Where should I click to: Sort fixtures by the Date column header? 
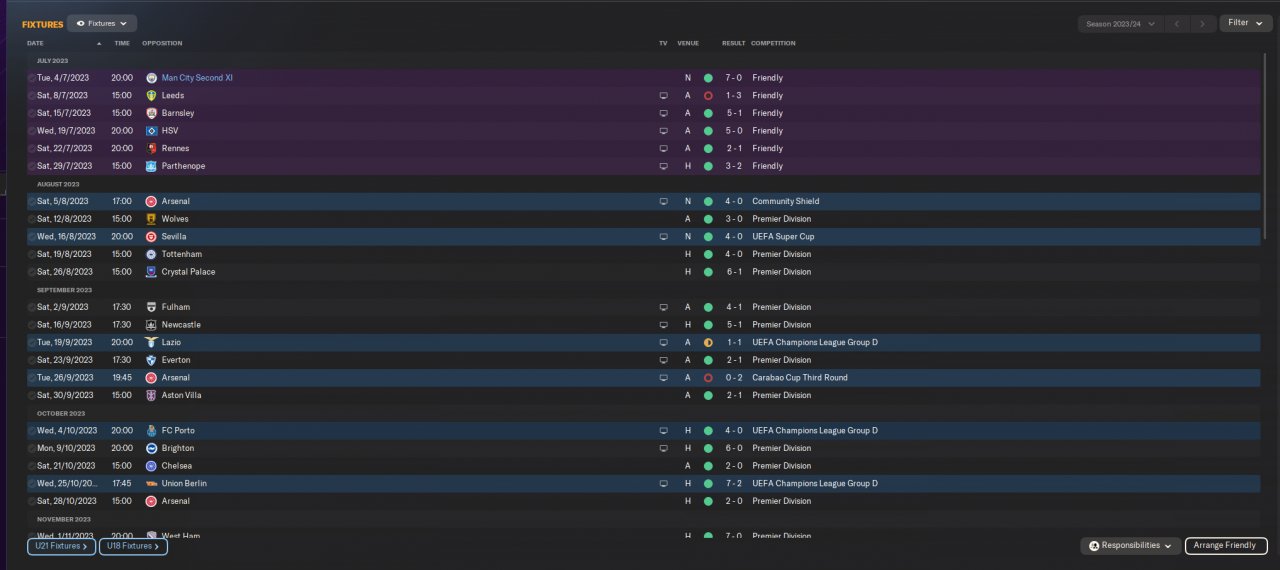[x=36, y=44]
